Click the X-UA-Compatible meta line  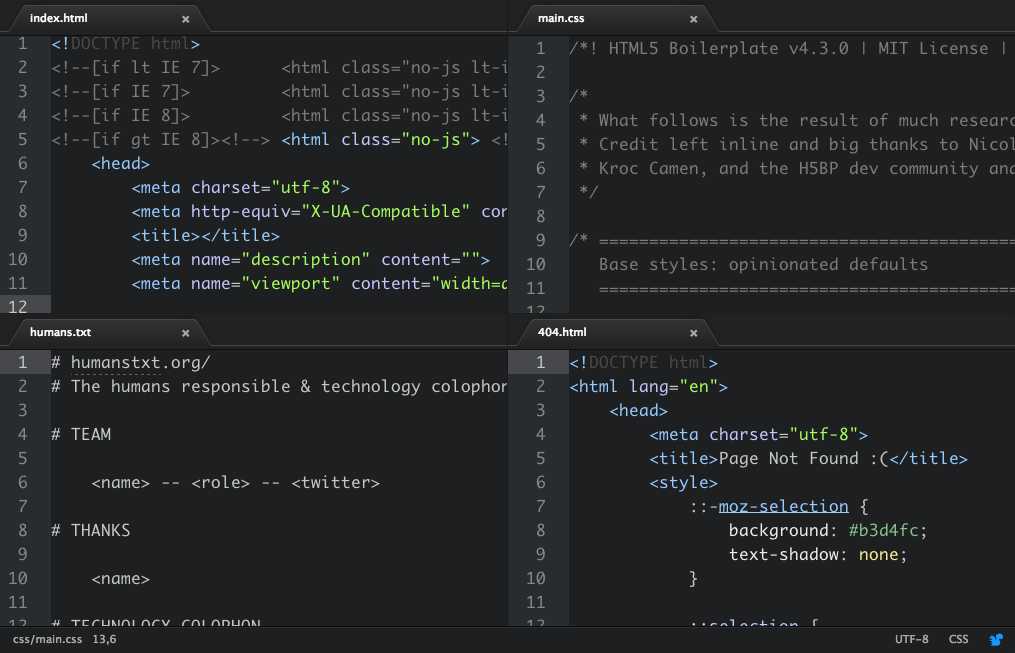click(320, 212)
